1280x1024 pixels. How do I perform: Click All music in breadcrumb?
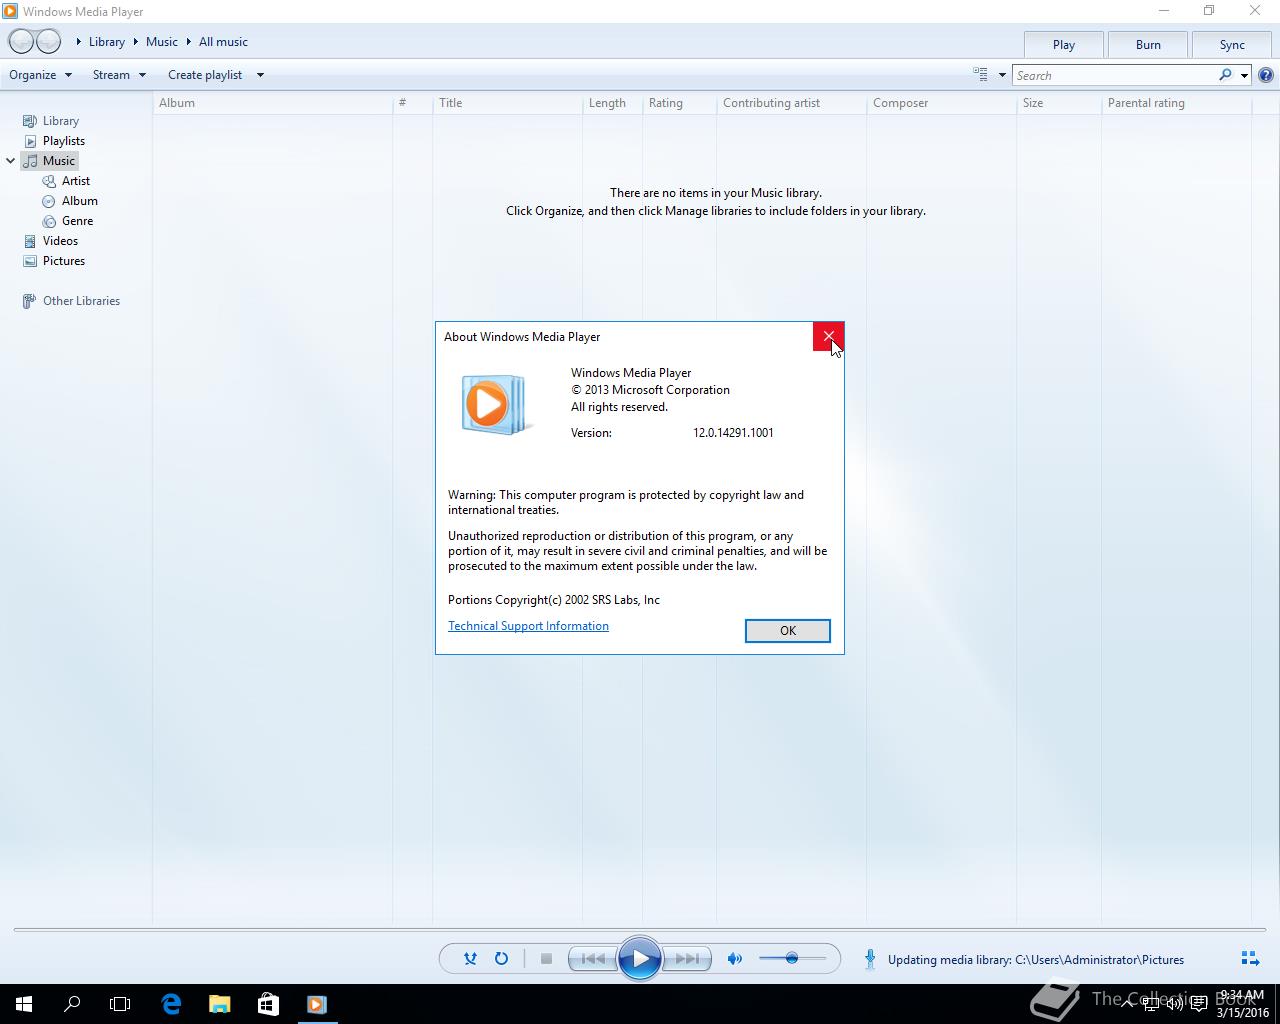[223, 42]
